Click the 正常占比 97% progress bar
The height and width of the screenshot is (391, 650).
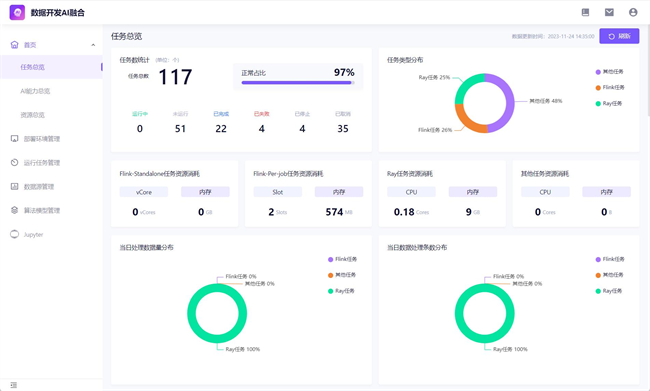[298, 83]
